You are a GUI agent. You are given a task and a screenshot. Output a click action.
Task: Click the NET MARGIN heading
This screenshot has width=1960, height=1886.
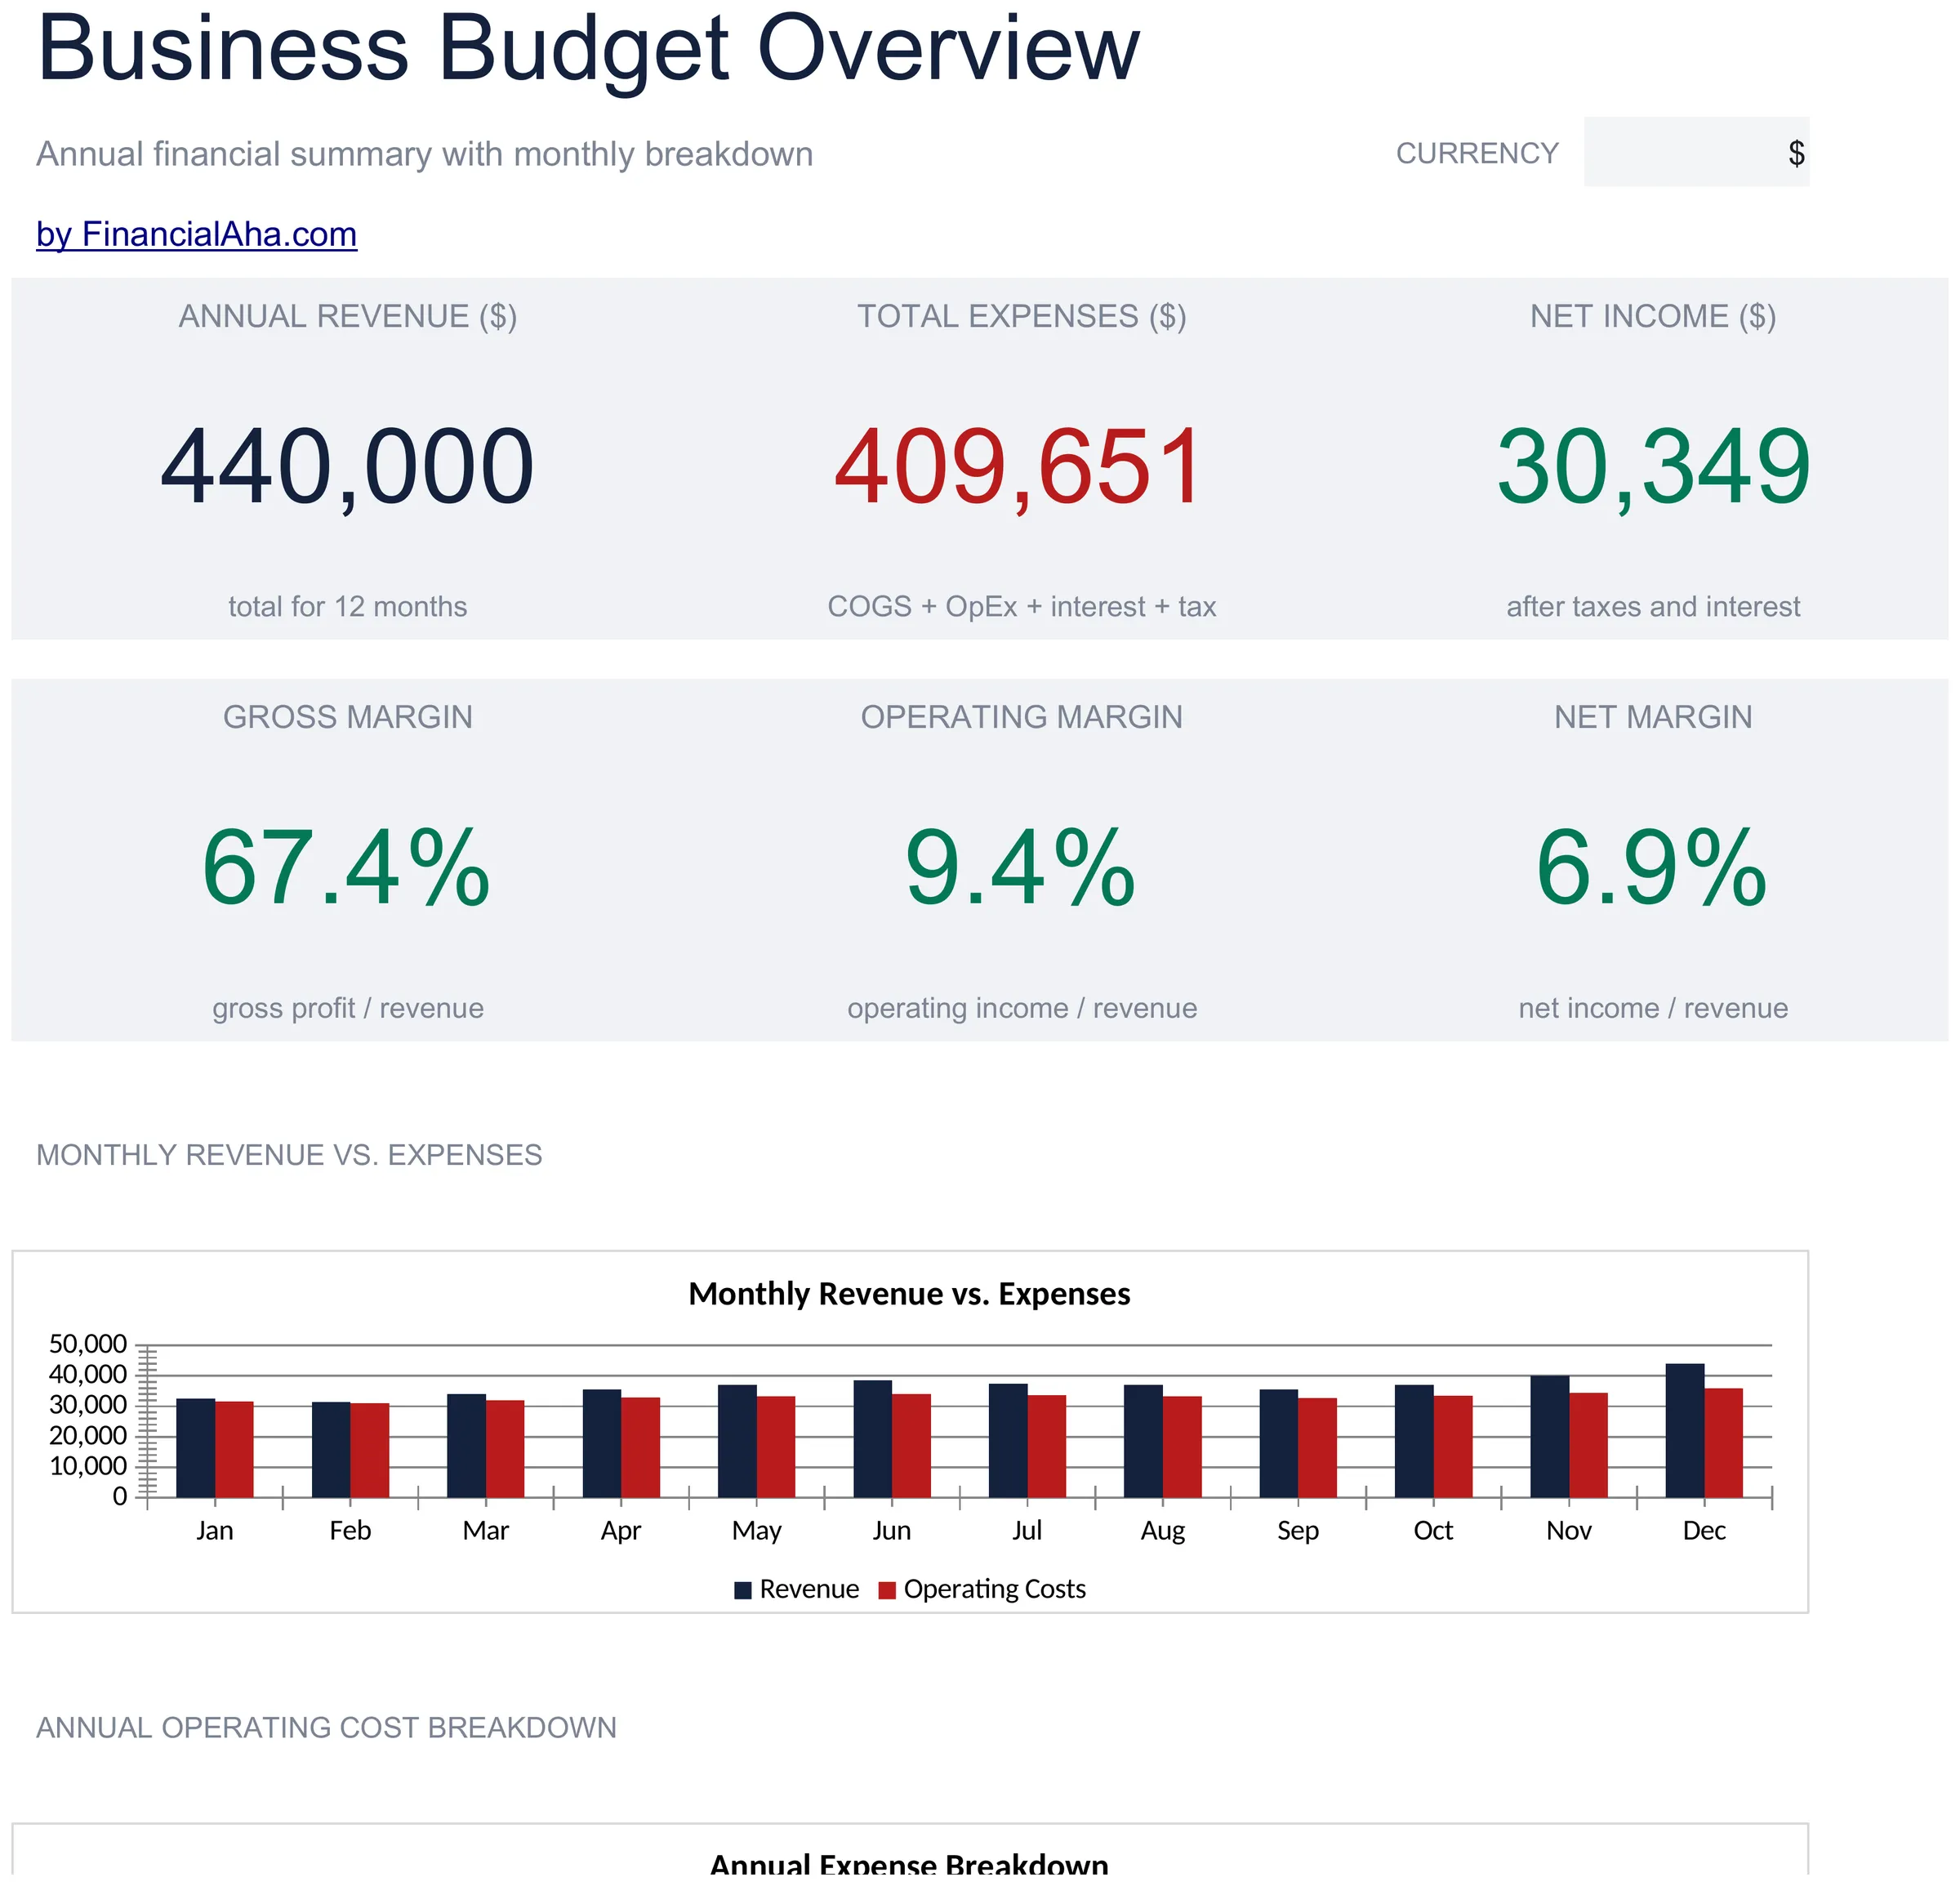click(1653, 717)
